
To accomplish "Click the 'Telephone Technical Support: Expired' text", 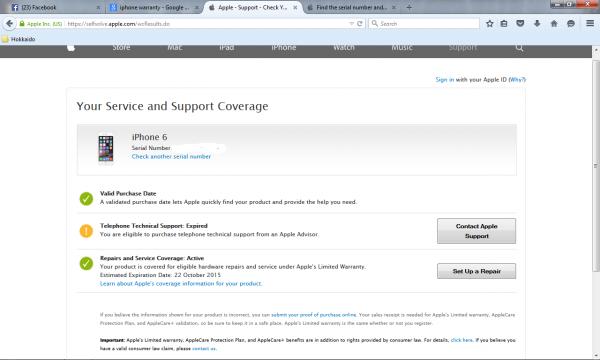I will (154, 226).
